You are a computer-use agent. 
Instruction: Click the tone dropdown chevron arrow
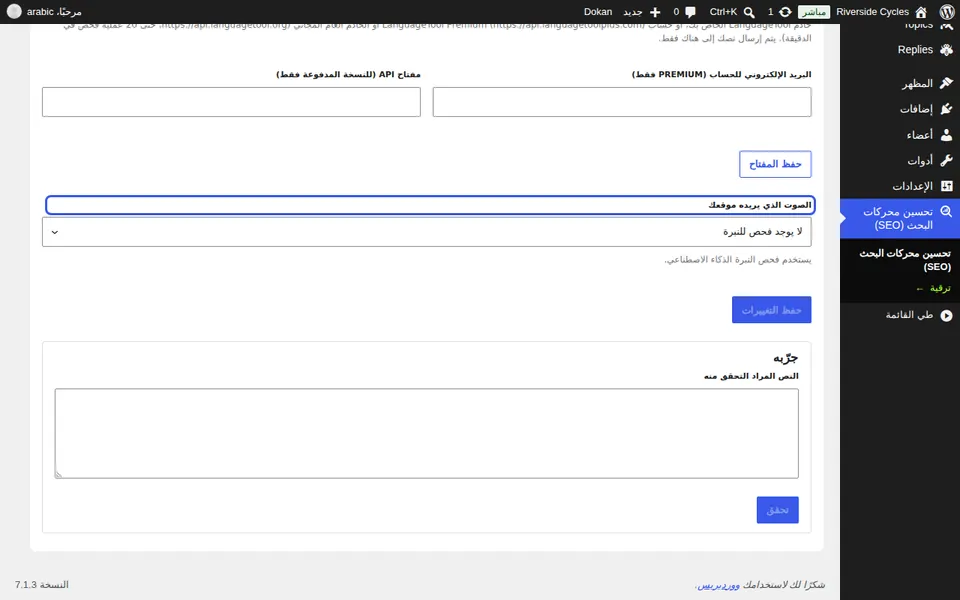click(x=55, y=232)
